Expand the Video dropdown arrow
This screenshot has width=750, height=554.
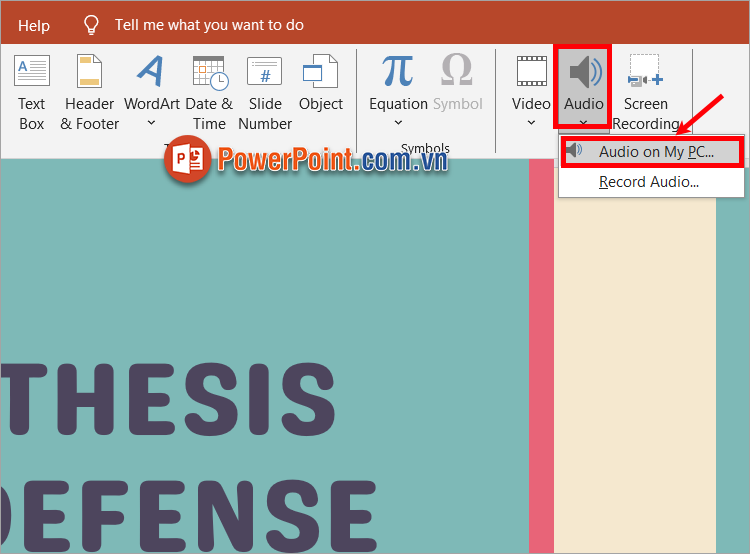tap(531, 123)
